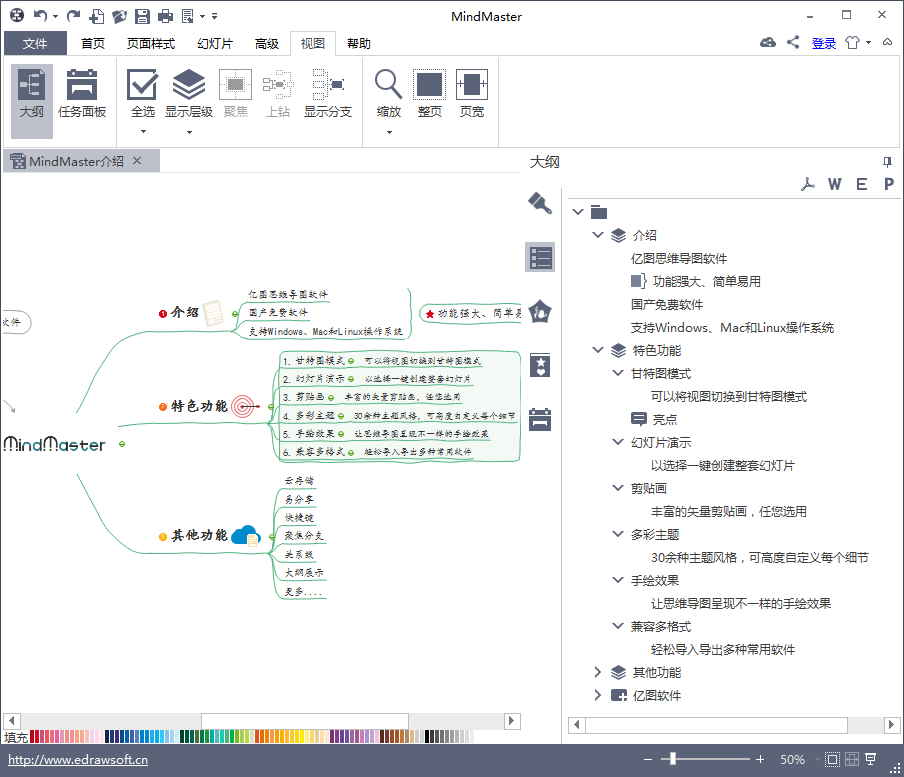Click outline panel scrollbar left arrow
The height and width of the screenshot is (777, 904).
point(577,725)
